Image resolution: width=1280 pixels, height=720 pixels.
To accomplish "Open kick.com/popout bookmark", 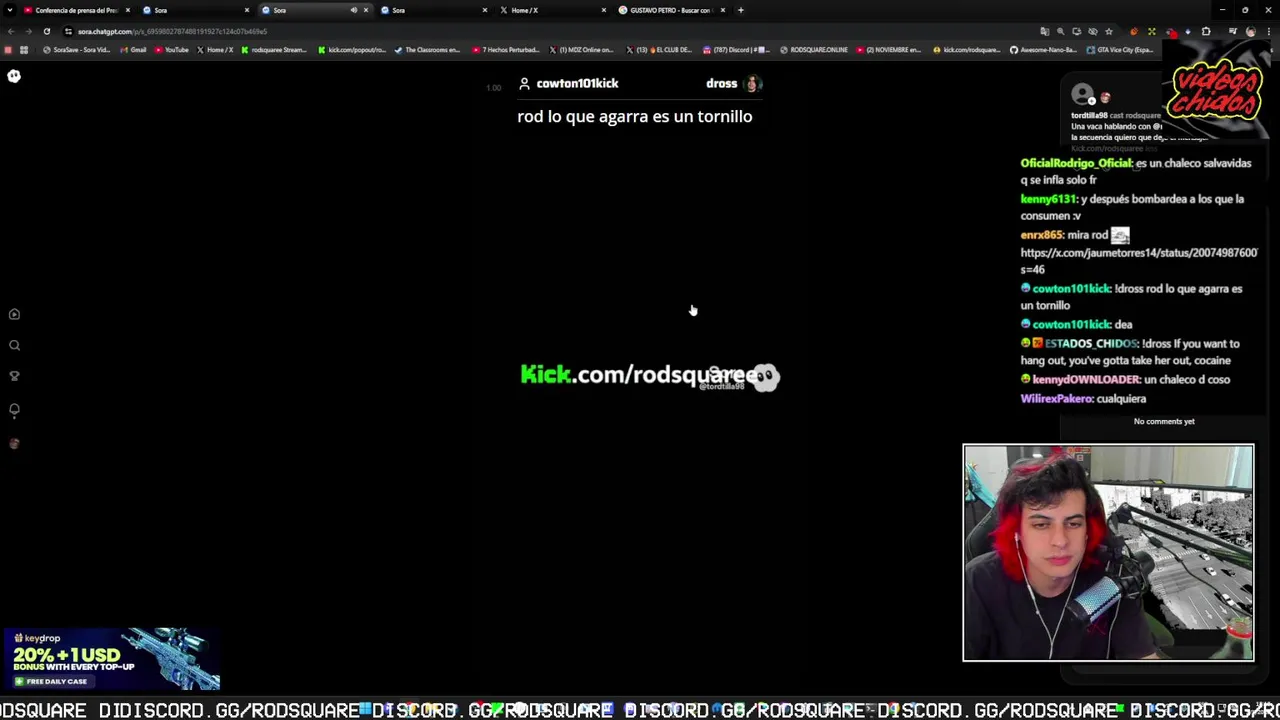I will 352,50.
